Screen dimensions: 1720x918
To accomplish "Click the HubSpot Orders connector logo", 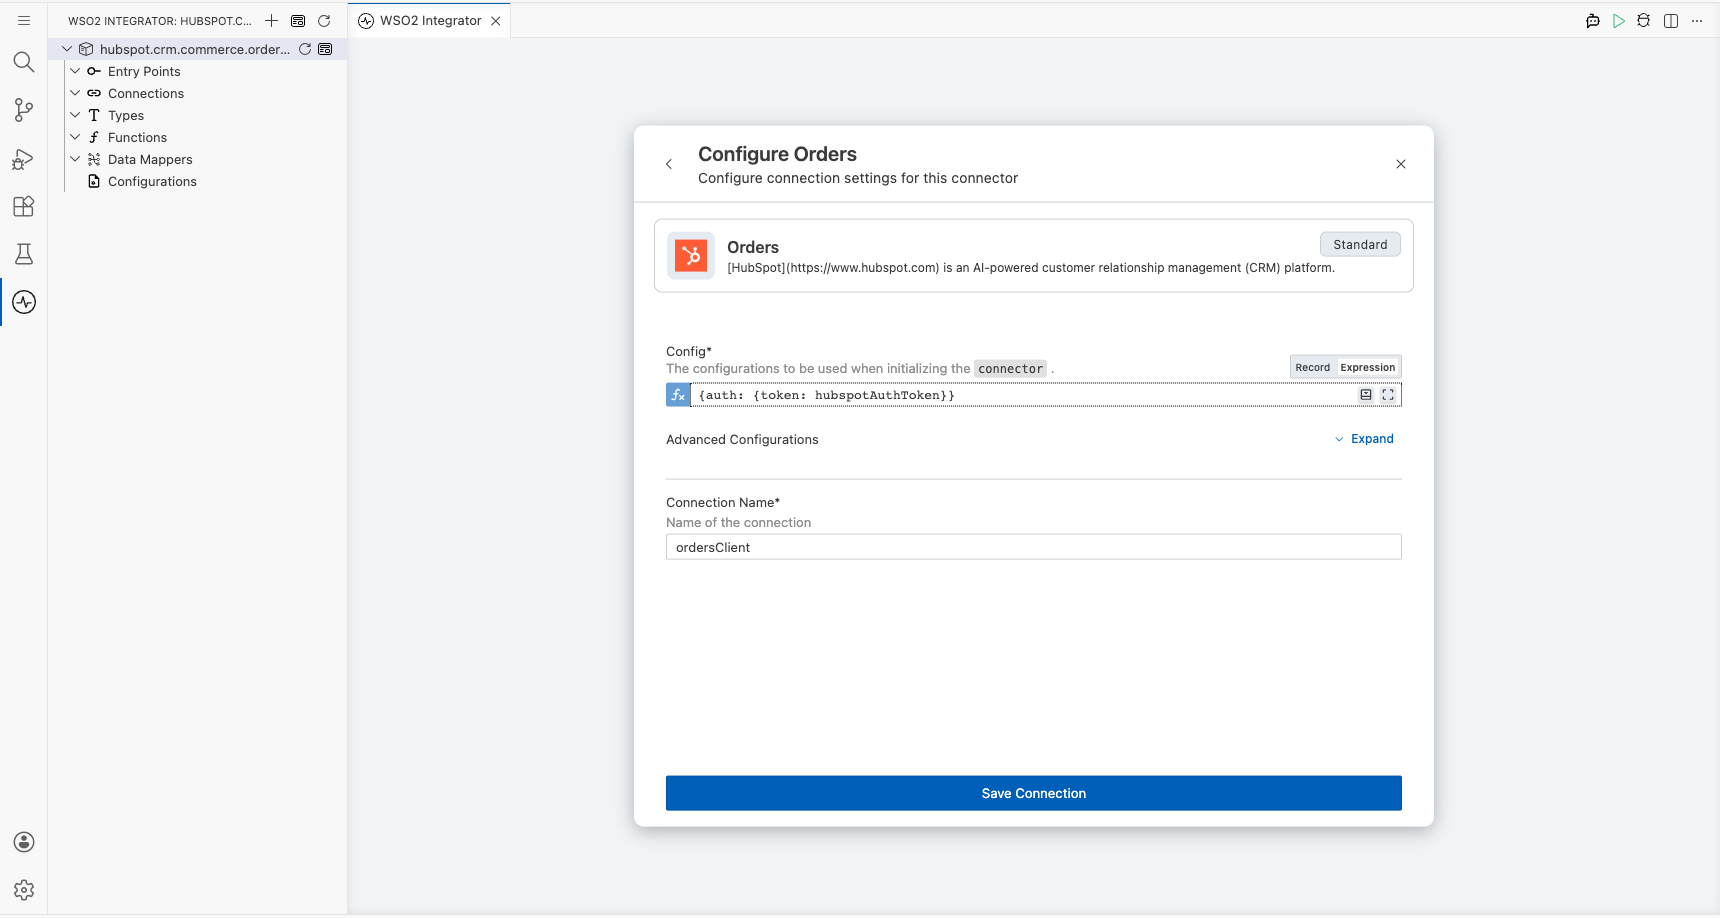I will (x=691, y=256).
